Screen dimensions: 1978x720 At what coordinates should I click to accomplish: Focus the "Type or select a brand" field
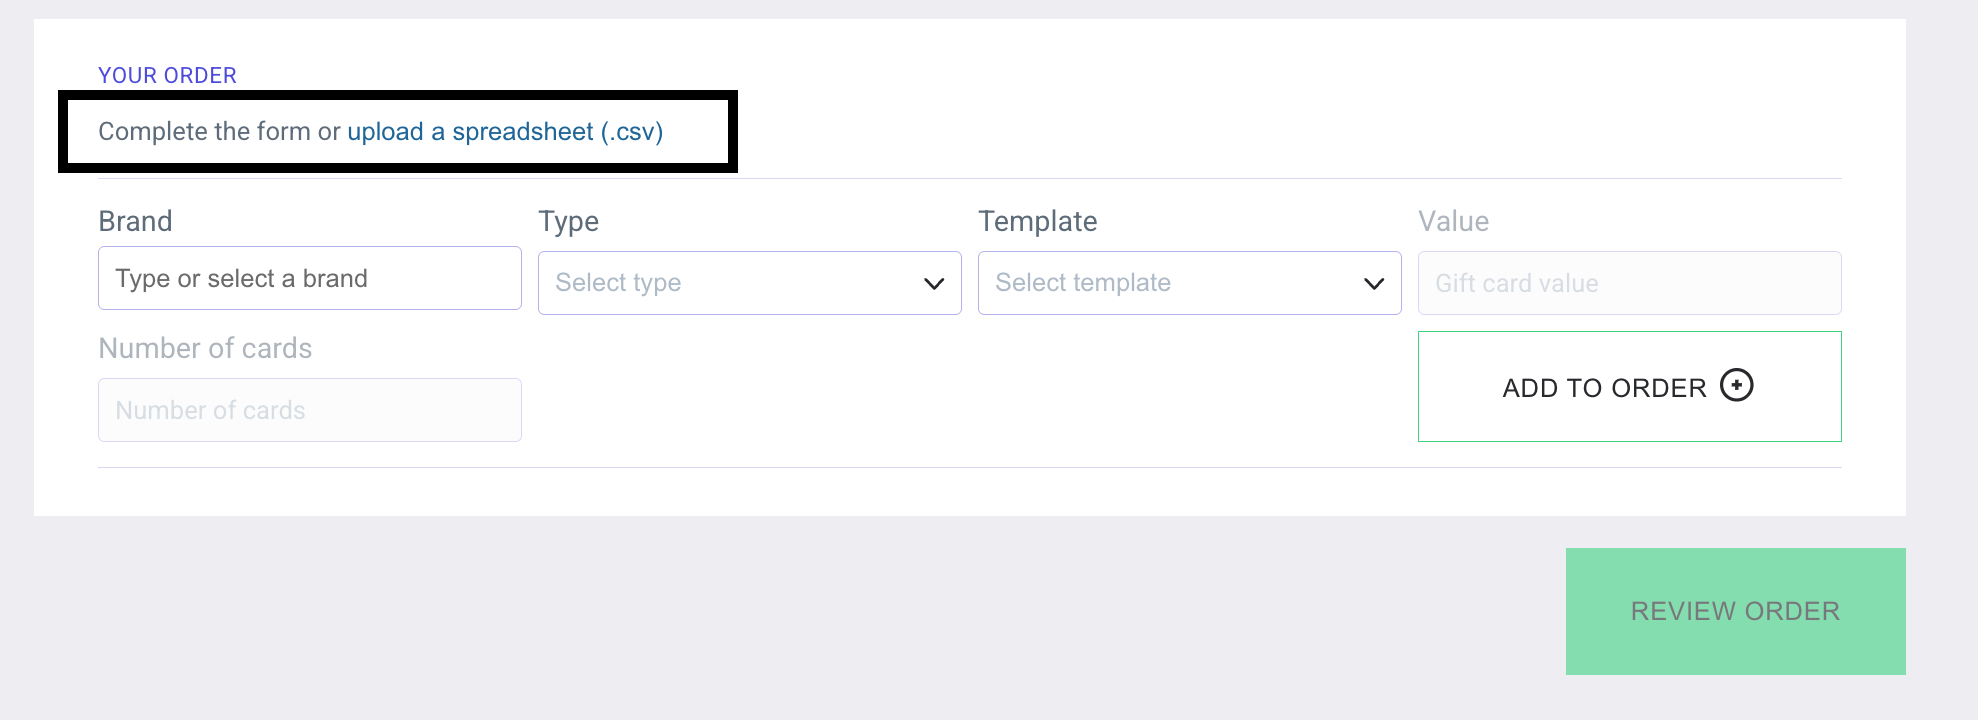[310, 278]
